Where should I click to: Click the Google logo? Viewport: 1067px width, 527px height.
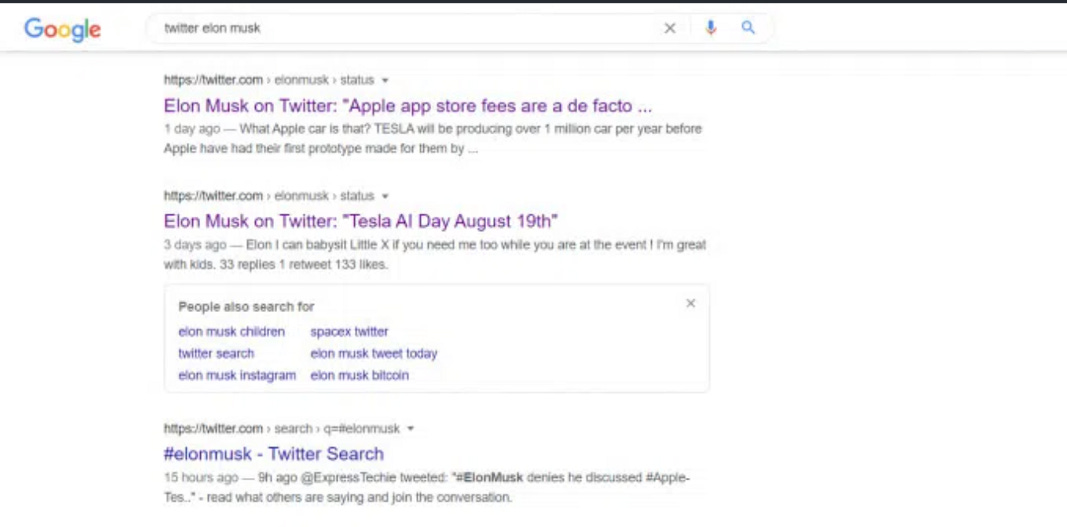tap(63, 29)
